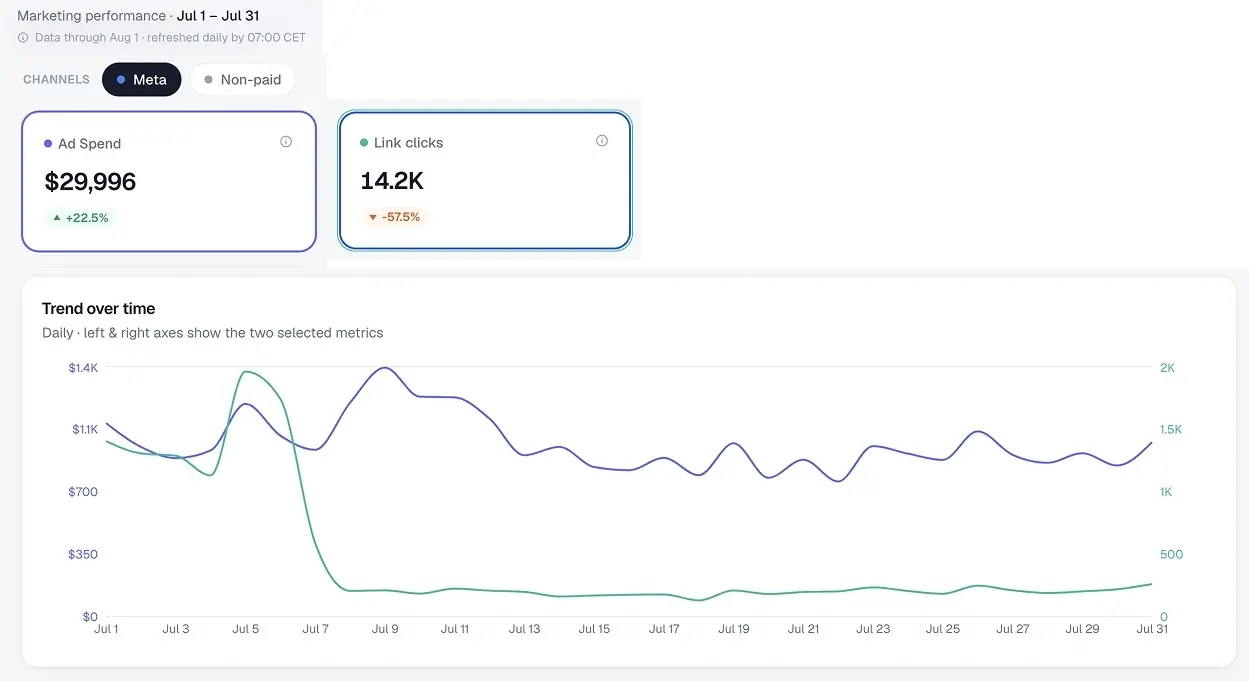Click the Marketing performance title

92,16
